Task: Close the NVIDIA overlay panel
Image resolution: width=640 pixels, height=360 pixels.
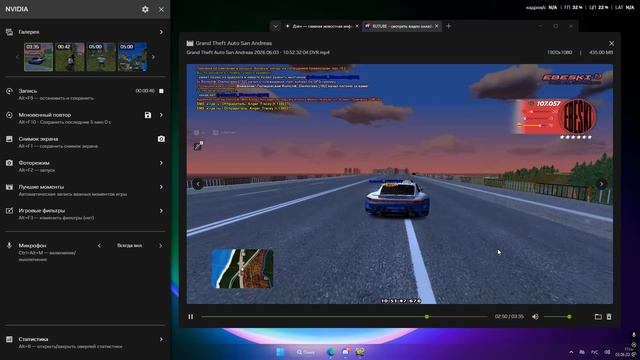Action: pyautogui.click(x=161, y=9)
